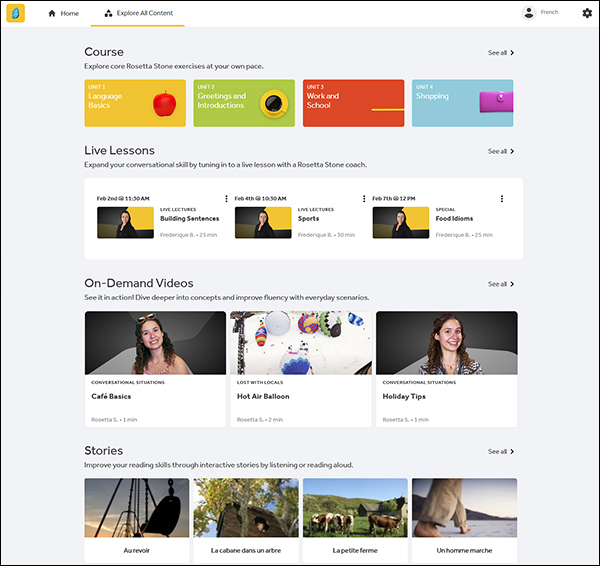The width and height of the screenshot is (600, 566).
Task: Open options menu for Sports lesson
Action: tap(364, 199)
